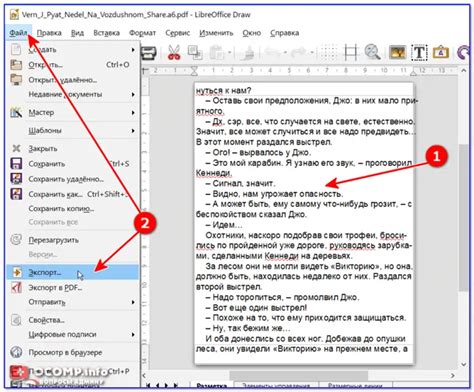Open the Вставка menu

click(106, 33)
